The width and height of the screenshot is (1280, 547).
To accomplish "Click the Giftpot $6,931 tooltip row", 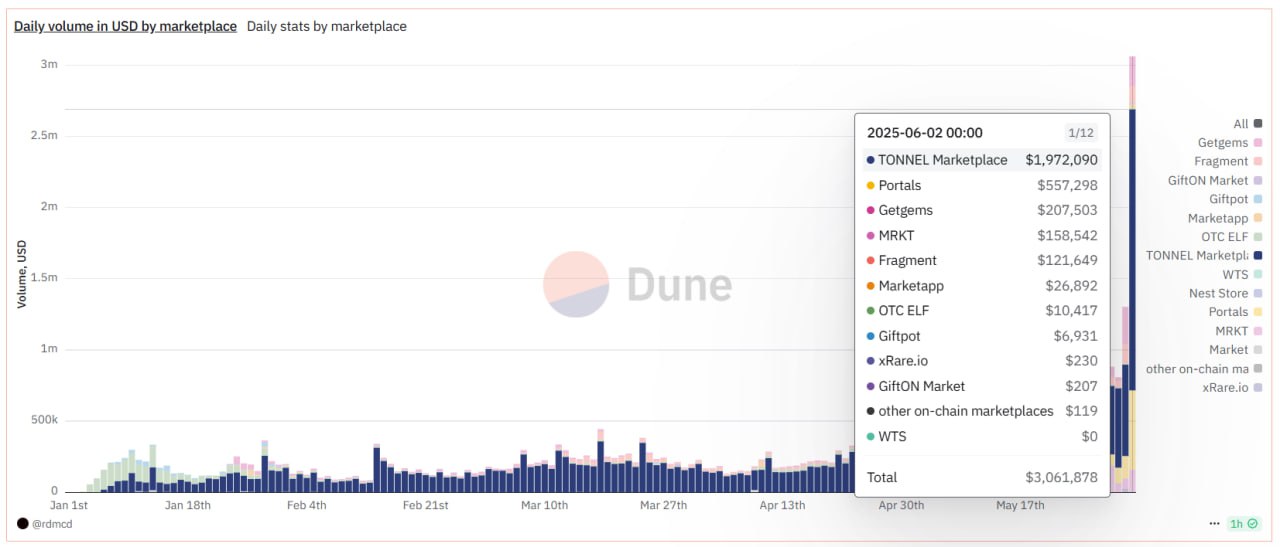I will 982,336.
